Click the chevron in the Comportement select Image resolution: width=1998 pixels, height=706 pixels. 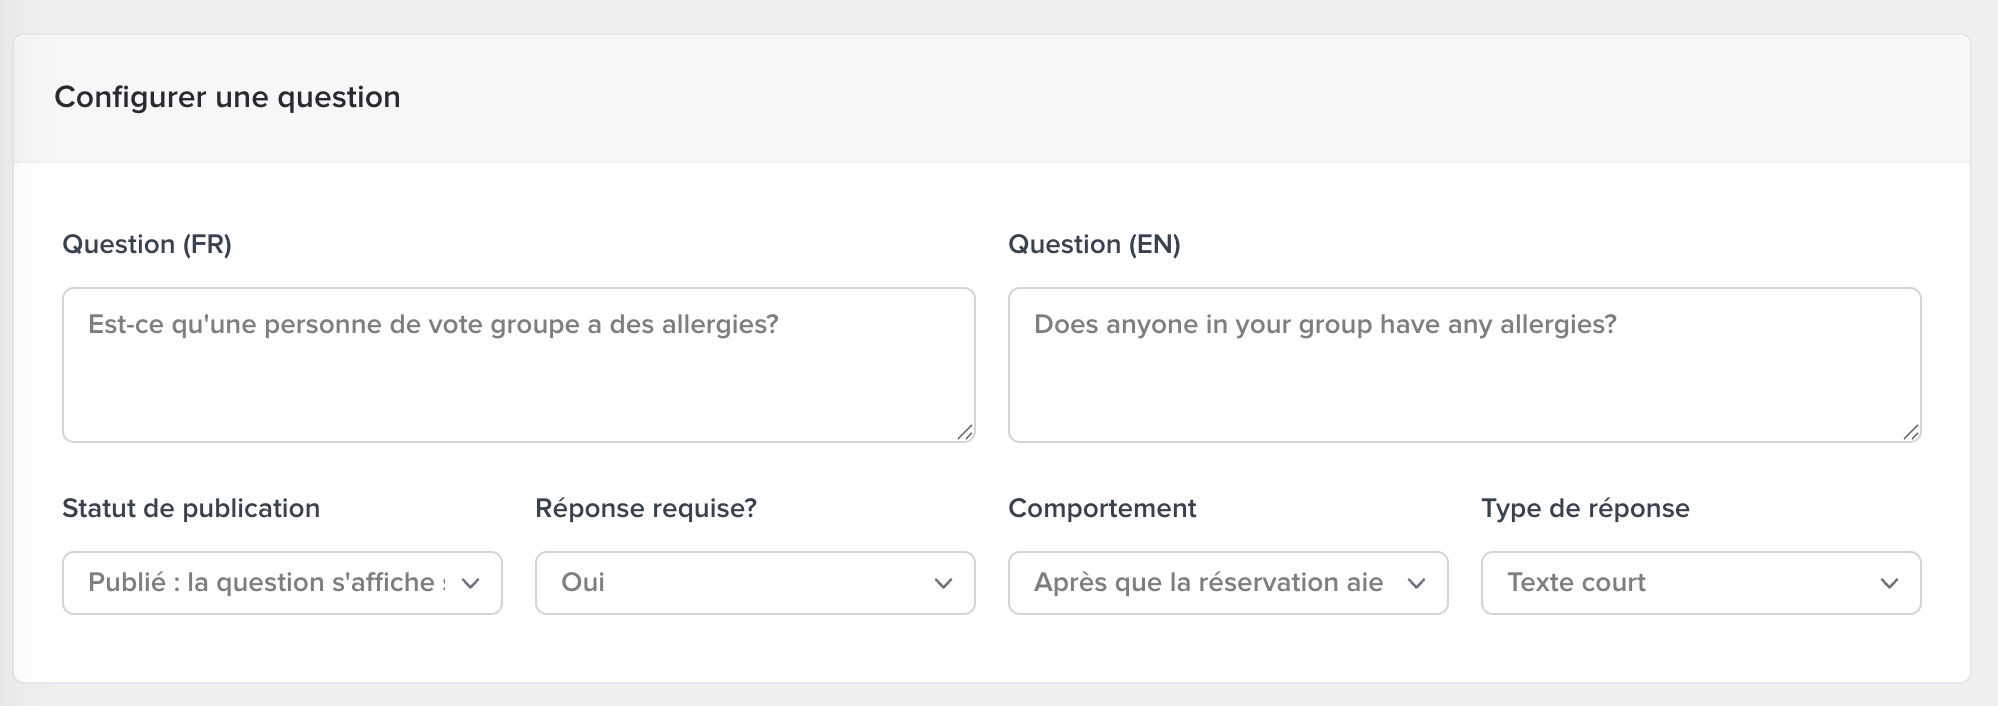[1416, 584]
